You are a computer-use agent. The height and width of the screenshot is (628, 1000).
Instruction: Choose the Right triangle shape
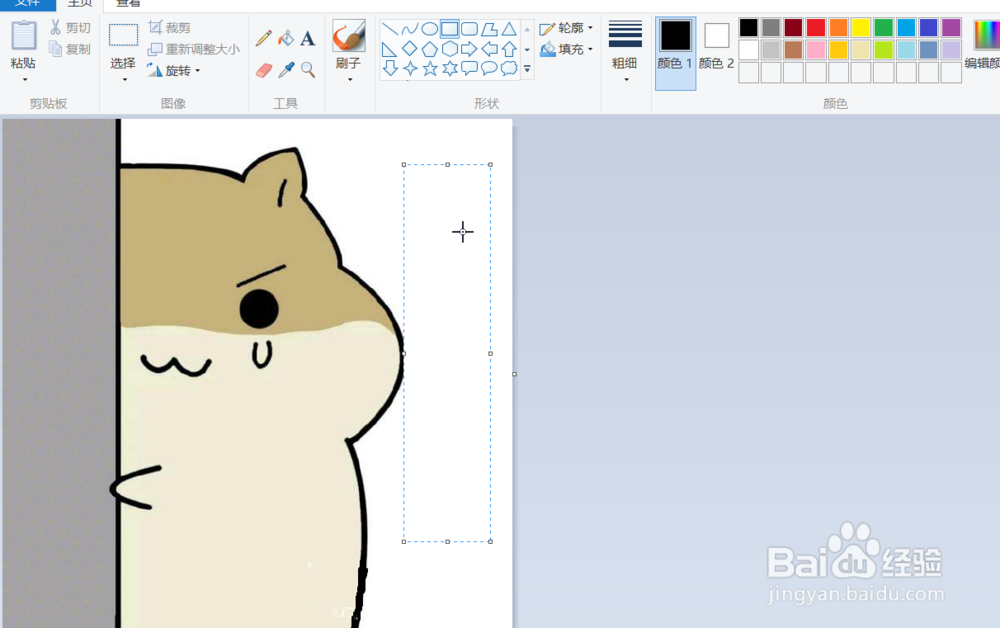pos(390,49)
